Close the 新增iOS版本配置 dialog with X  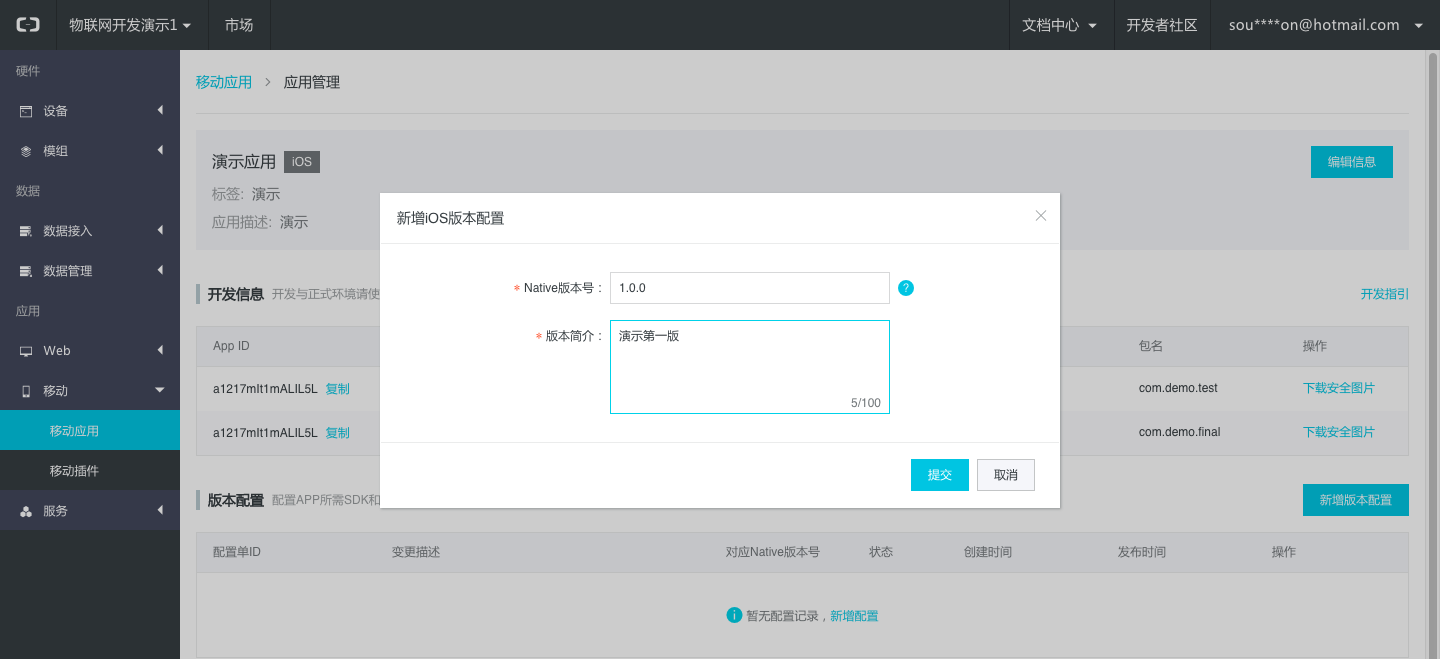(1040, 215)
